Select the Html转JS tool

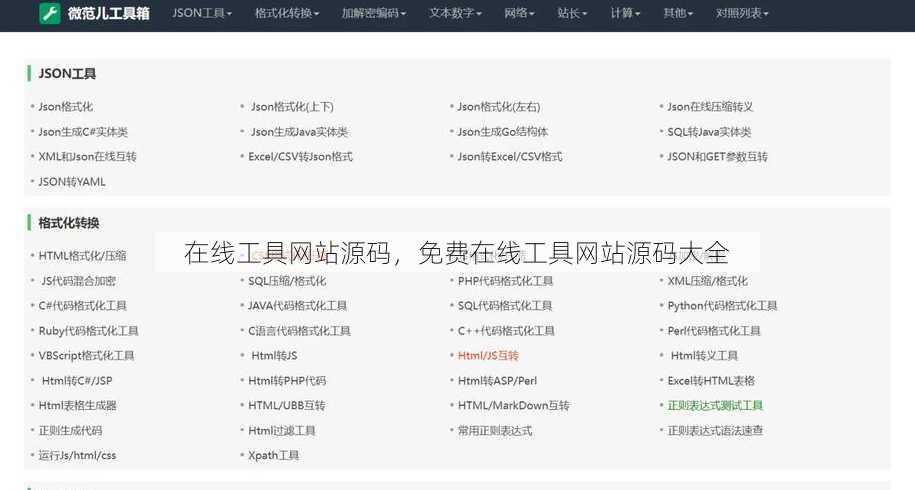(274, 355)
